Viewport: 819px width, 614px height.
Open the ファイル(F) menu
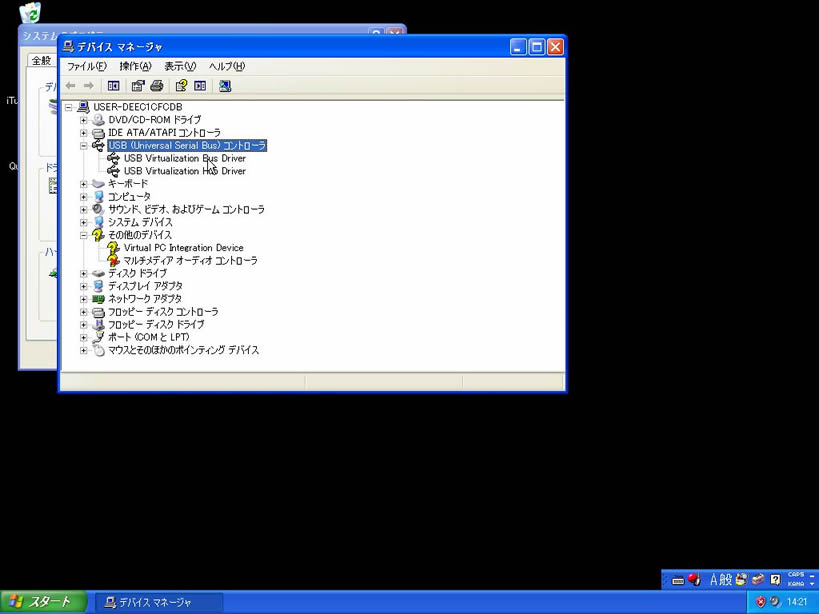(87, 66)
